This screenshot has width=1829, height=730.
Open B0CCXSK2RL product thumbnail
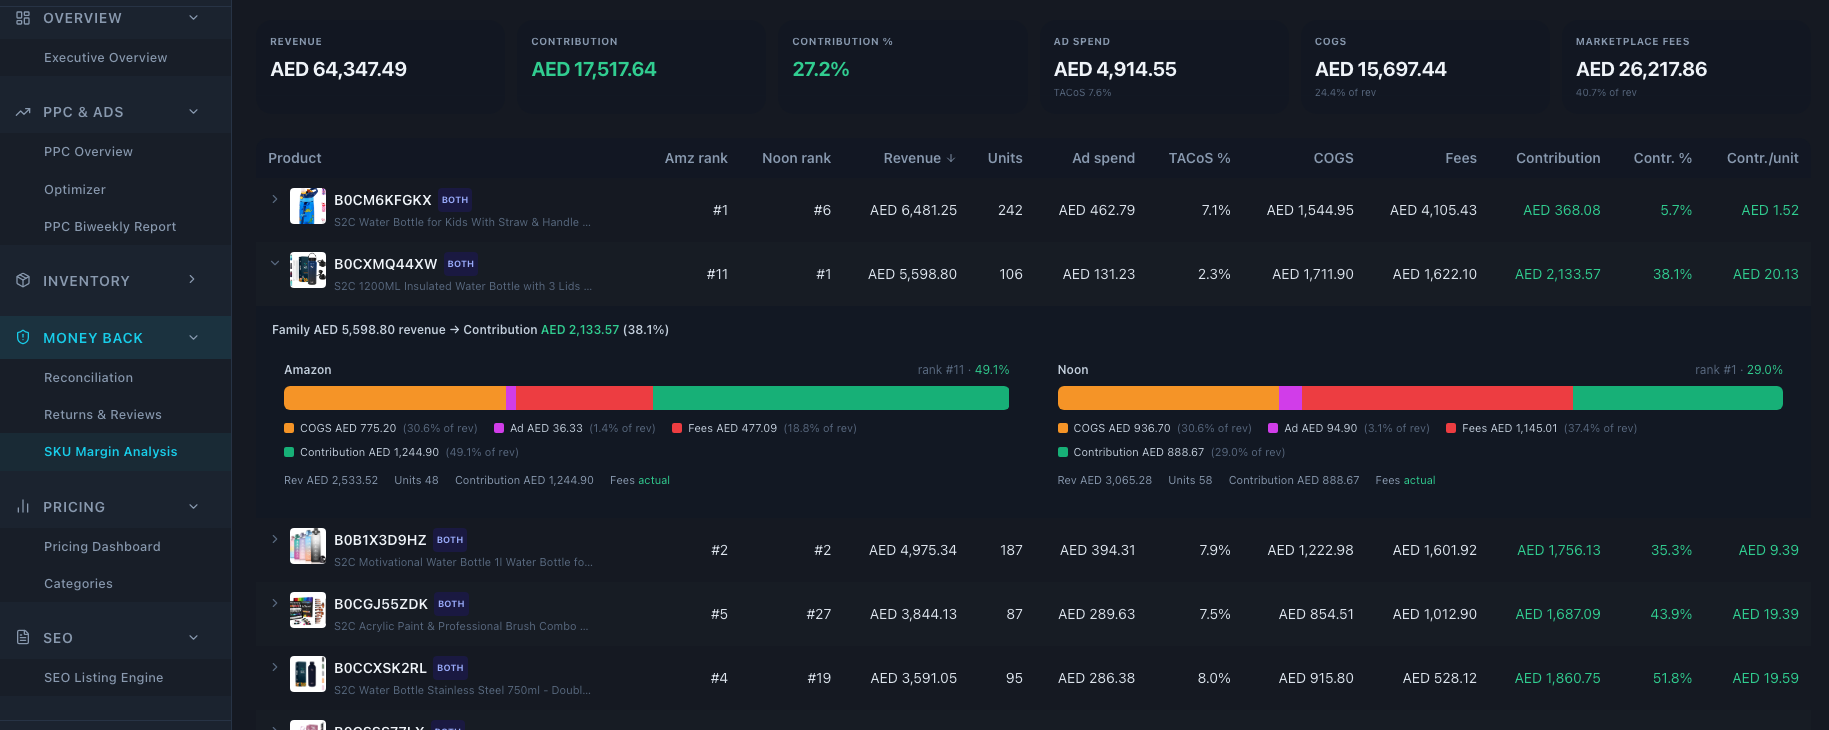pyautogui.click(x=308, y=674)
